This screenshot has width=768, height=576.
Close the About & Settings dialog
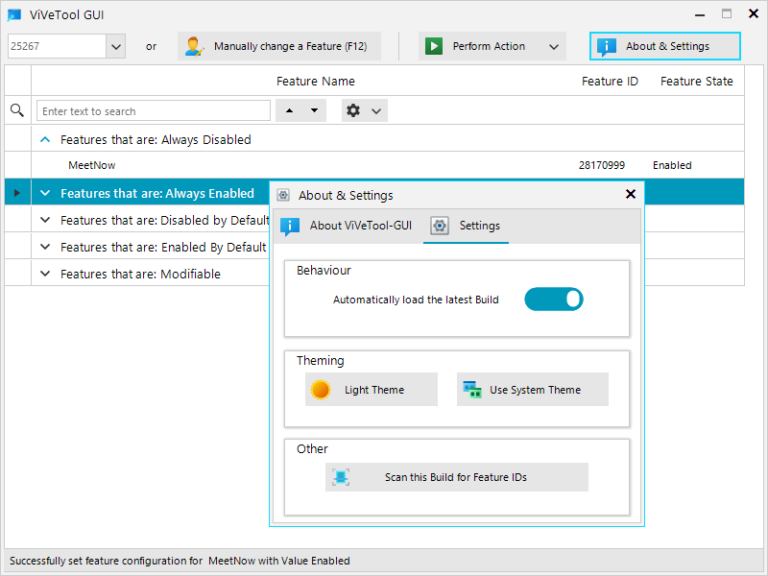point(630,195)
